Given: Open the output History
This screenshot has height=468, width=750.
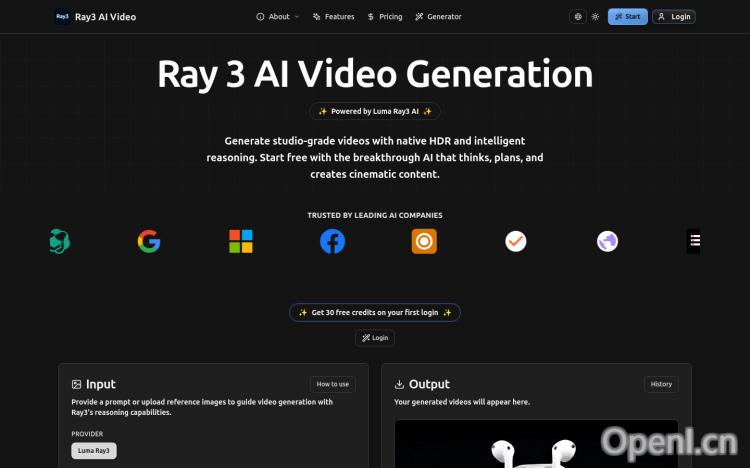Looking at the screenshot, I should tap(661, 384).
